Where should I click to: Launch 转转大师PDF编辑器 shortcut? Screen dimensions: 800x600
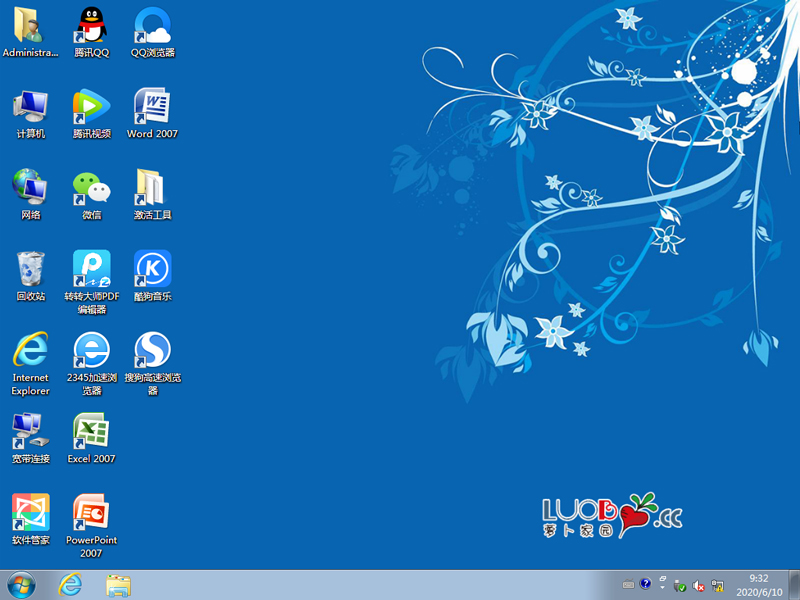coord(91,282)
